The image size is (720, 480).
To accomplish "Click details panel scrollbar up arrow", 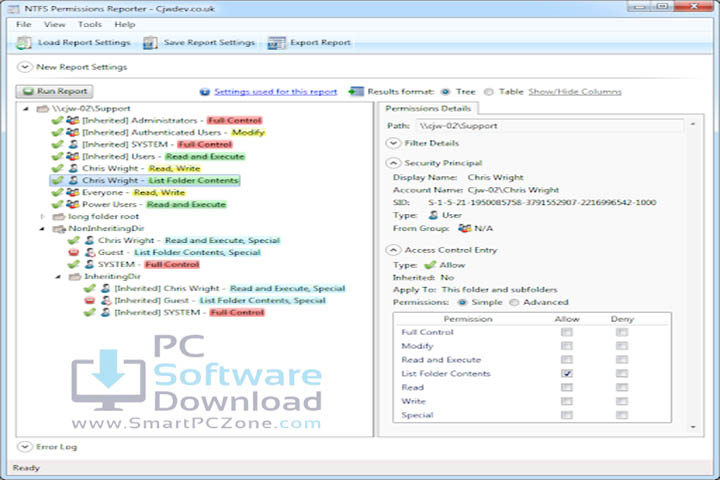I will click(x=693, y=124).
